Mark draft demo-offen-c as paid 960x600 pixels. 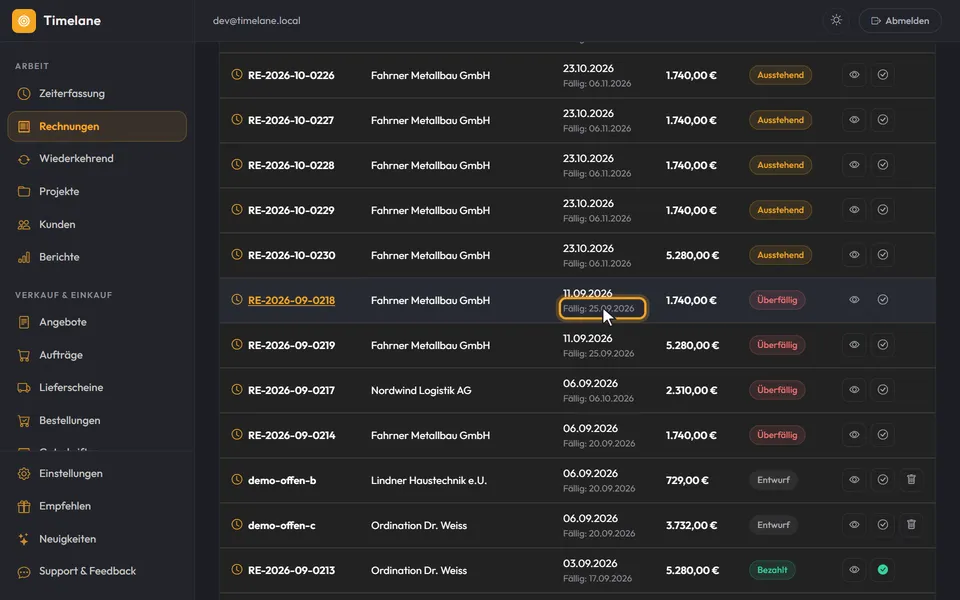tap(883, 525)
